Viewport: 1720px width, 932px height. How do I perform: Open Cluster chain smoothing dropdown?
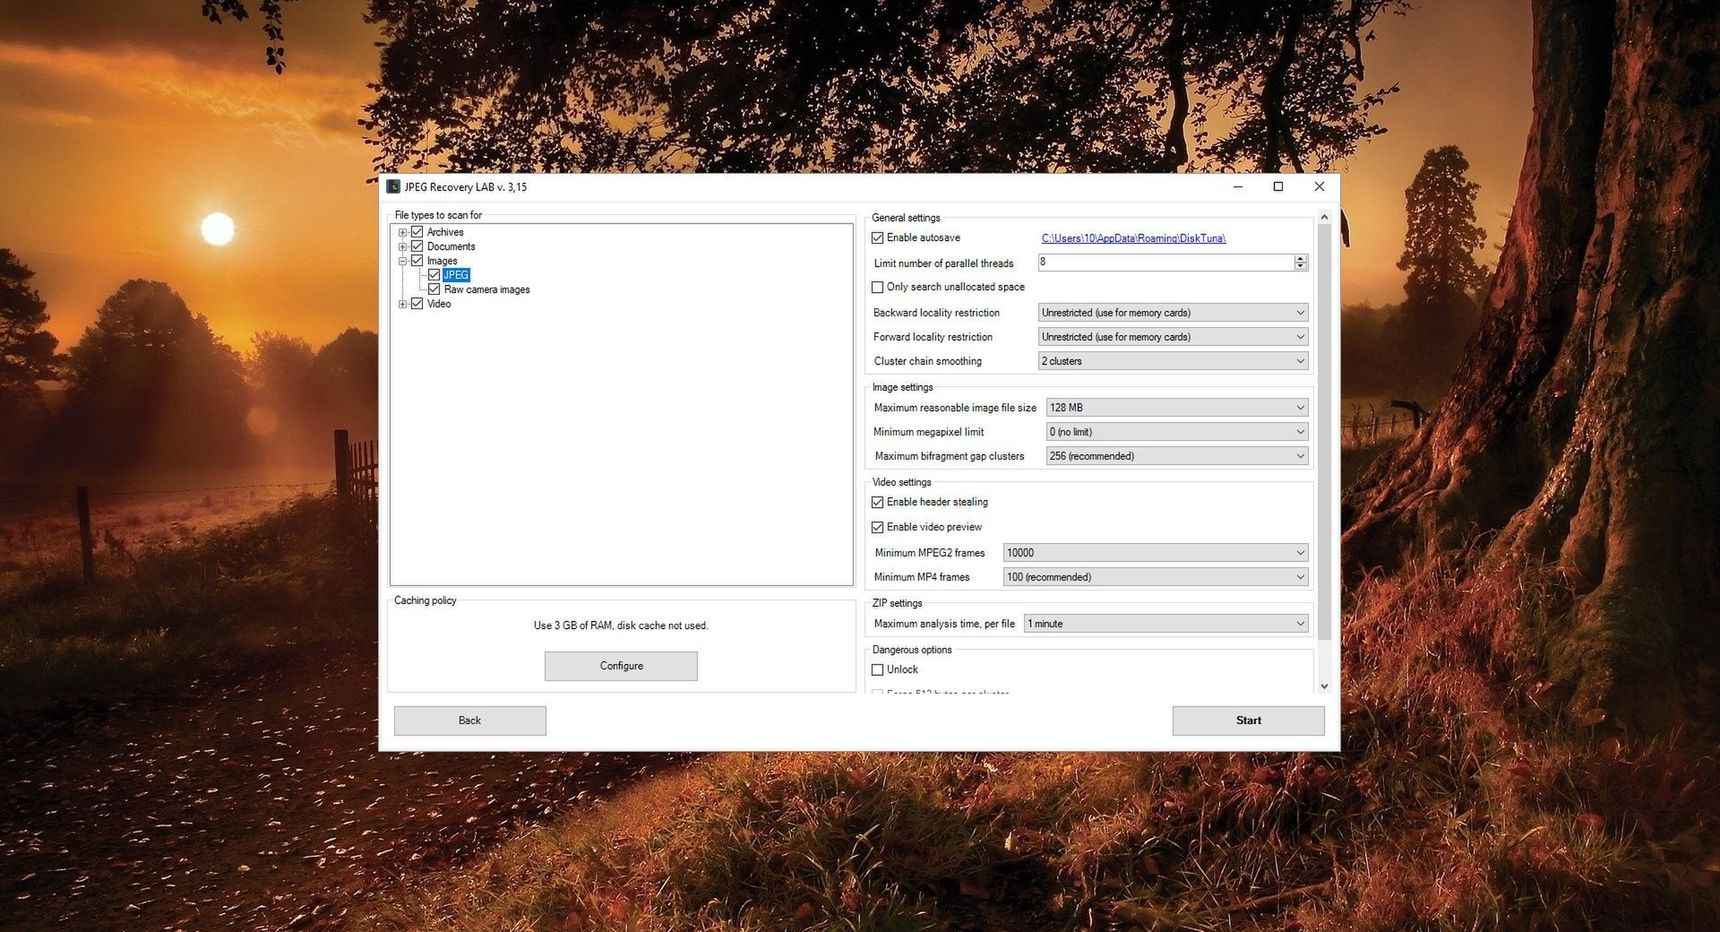pyautogui.click(x=1173, y=361)
